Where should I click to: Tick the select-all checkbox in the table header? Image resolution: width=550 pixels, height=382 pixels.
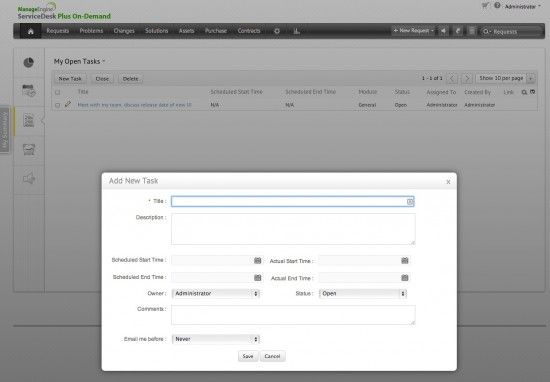coord(58,92)
